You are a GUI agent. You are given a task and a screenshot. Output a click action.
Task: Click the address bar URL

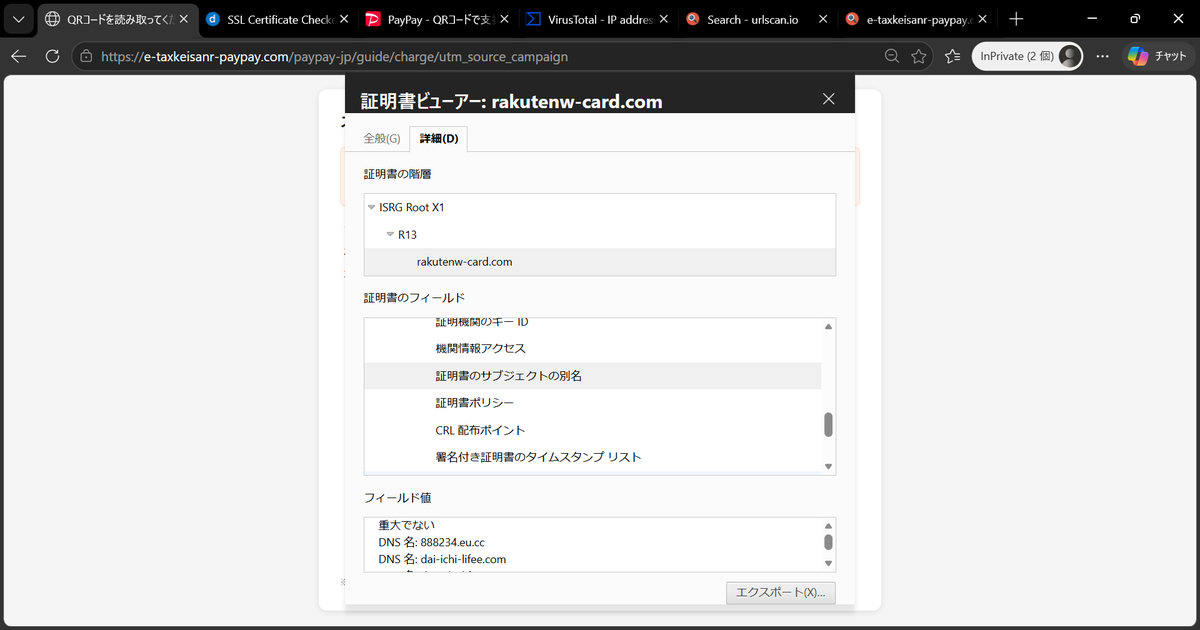tap(334, 57)
